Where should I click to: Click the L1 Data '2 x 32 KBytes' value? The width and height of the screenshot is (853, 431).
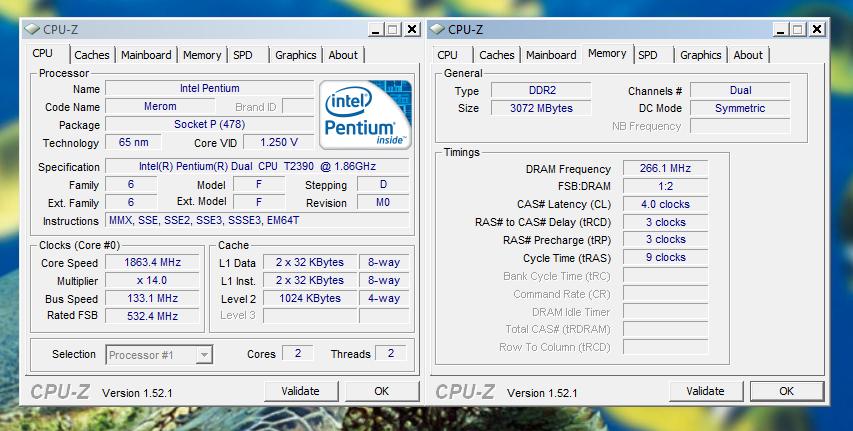pyautogui.click(x=310, y=262)
